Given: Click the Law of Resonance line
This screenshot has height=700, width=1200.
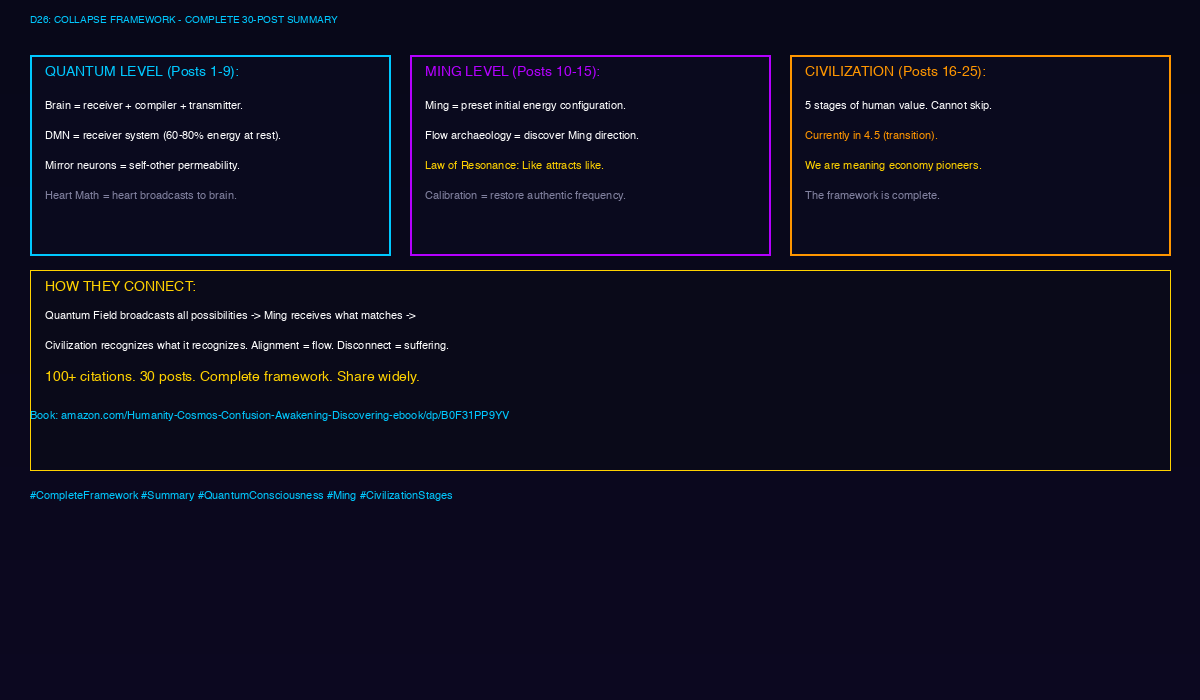Looking at the screenshot, I should (514, 165).
